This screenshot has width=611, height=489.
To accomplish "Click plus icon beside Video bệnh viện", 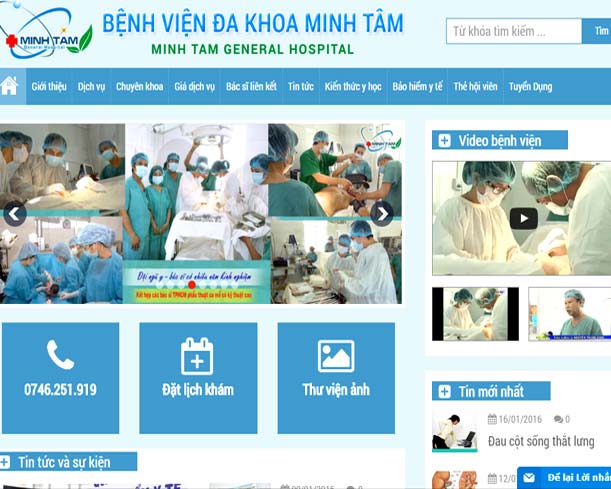I will (x=444, y=140).
